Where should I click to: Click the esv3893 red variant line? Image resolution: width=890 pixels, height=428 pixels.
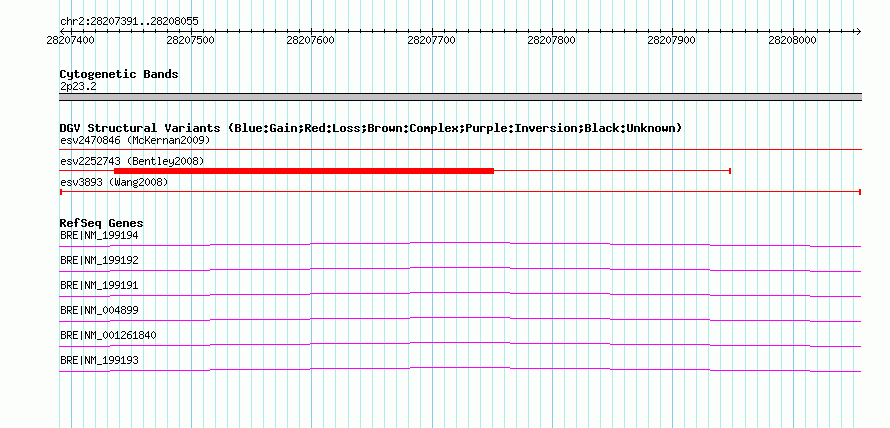[460, 192]
